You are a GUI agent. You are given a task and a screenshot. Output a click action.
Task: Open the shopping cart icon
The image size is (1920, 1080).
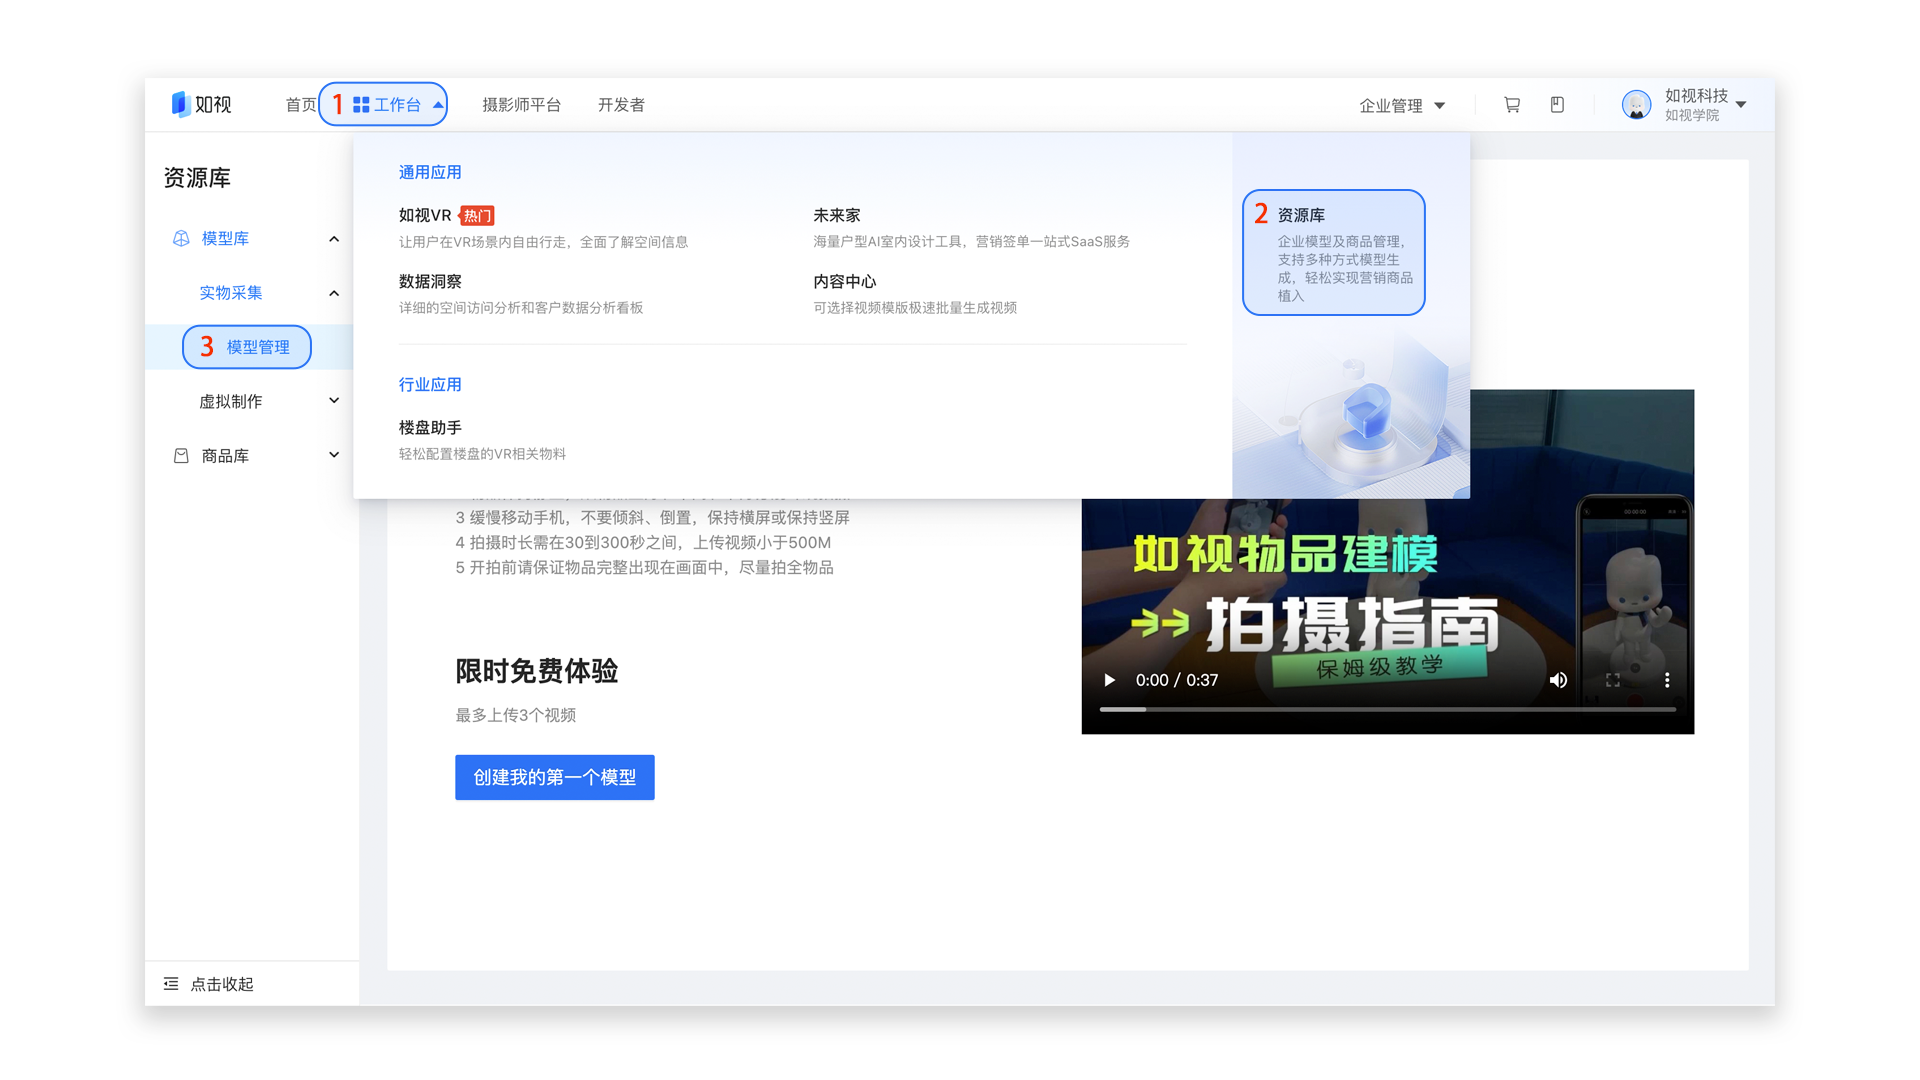click(1511, 105)
